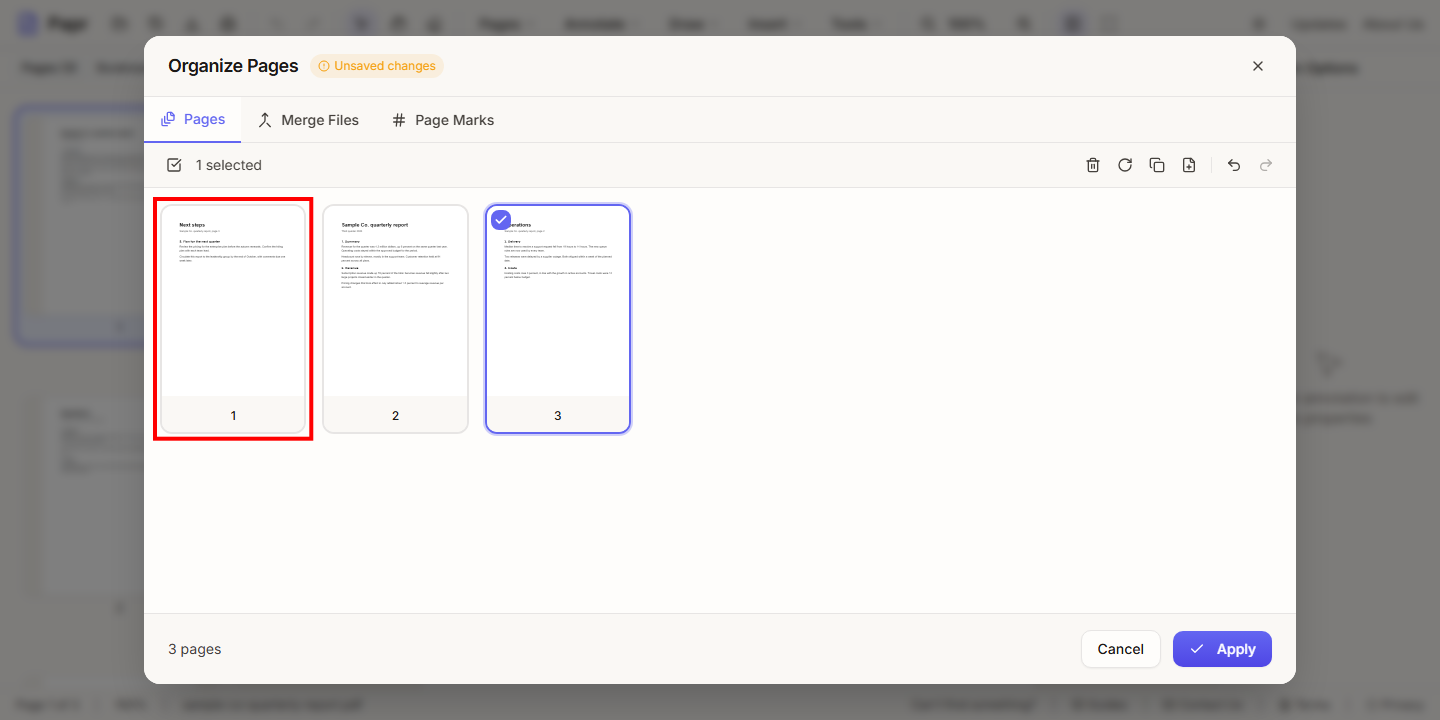The width and height of the screenshot is (1440, 720).
Task: Undo the last page change
Action: tap(1234, 165)
